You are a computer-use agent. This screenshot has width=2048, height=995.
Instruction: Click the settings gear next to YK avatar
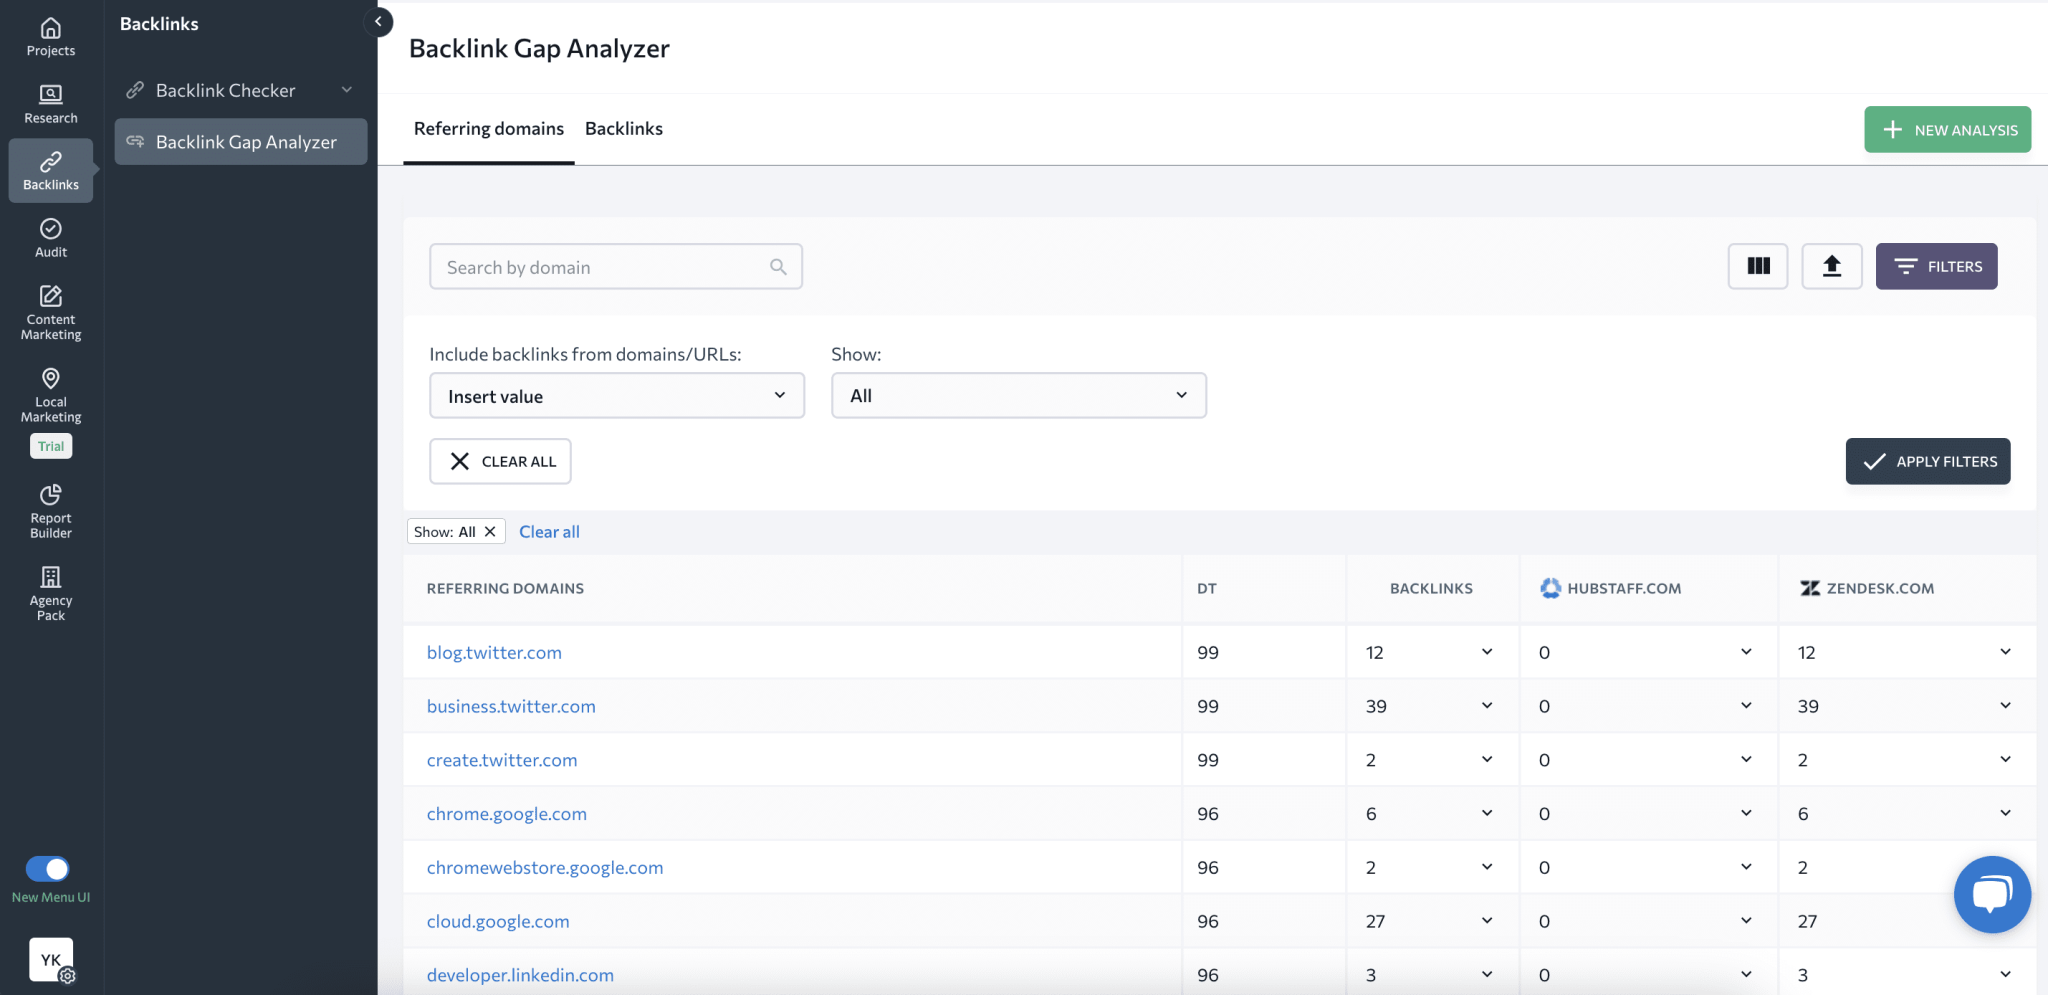68,977
